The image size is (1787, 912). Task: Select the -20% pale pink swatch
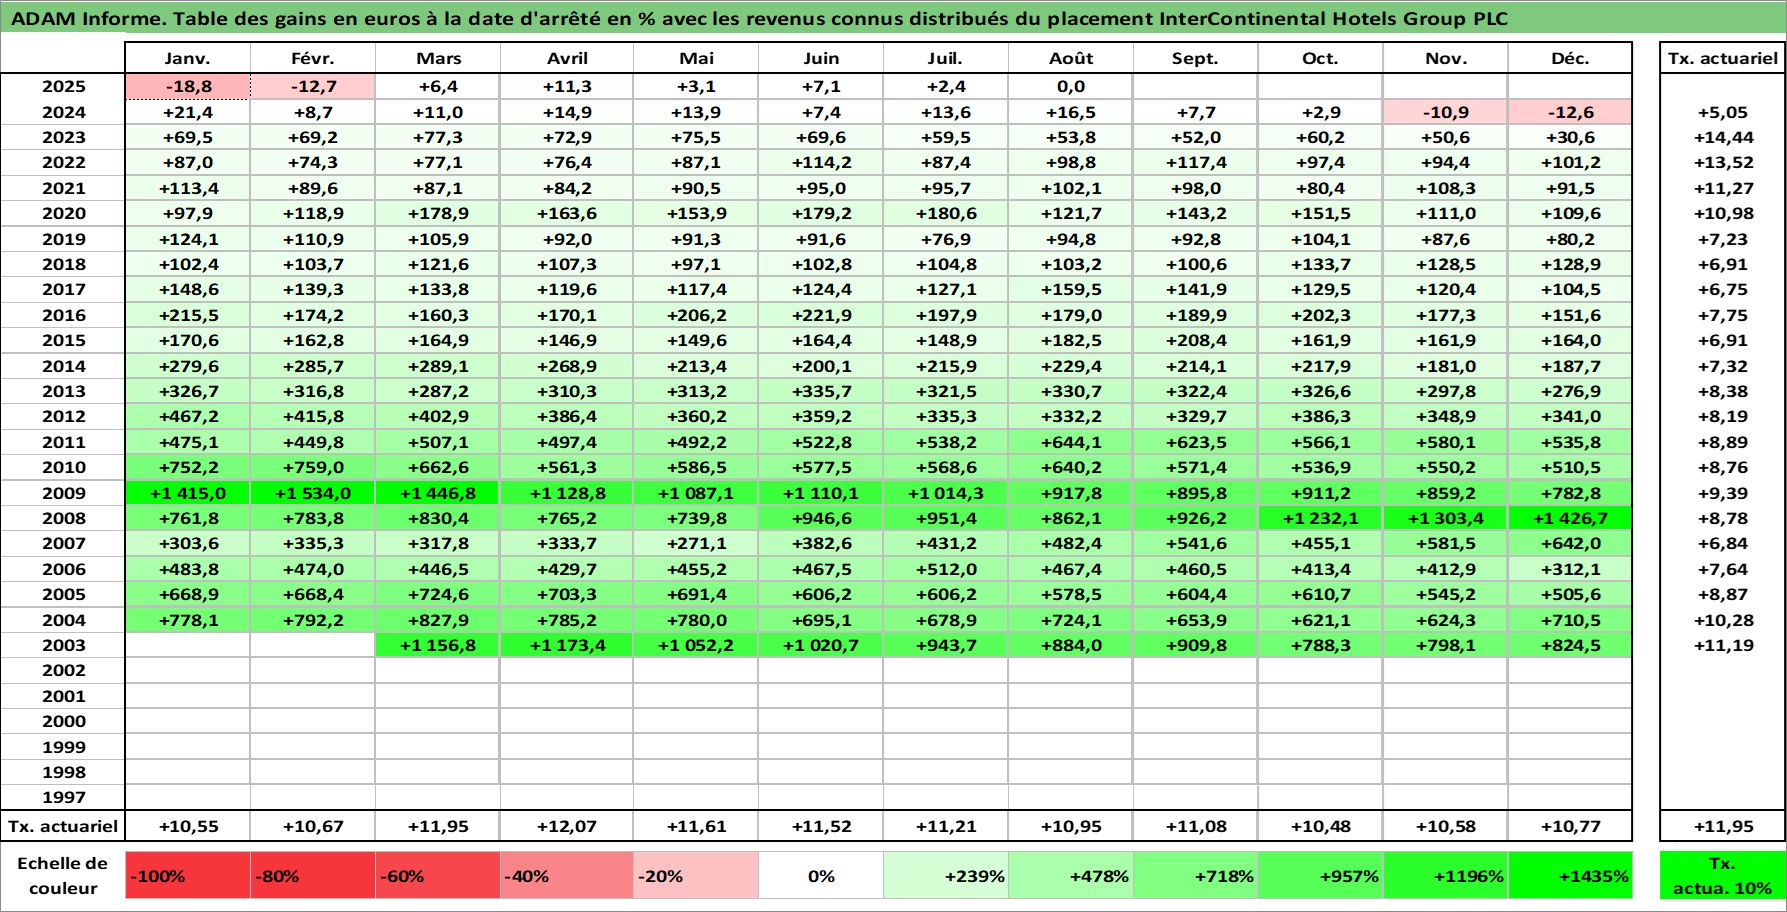(x=695, y=875)
